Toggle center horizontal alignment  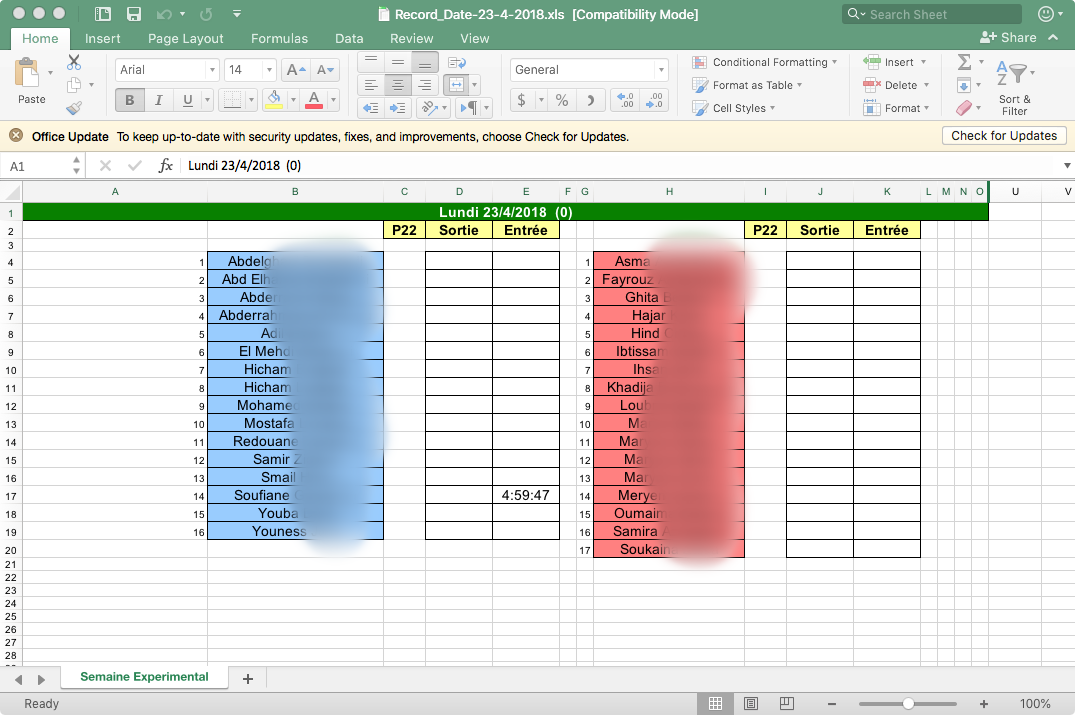398,85
